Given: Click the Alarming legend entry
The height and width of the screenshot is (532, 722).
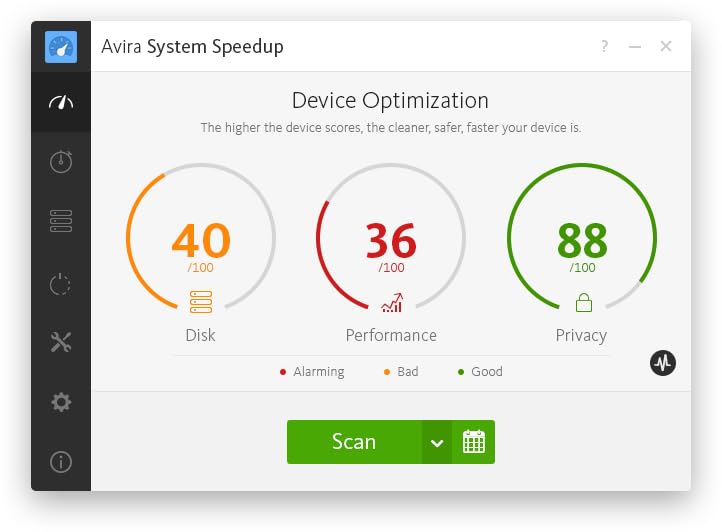Looking at the screenshot, I should pyautogui.click(x=313, y=372).
